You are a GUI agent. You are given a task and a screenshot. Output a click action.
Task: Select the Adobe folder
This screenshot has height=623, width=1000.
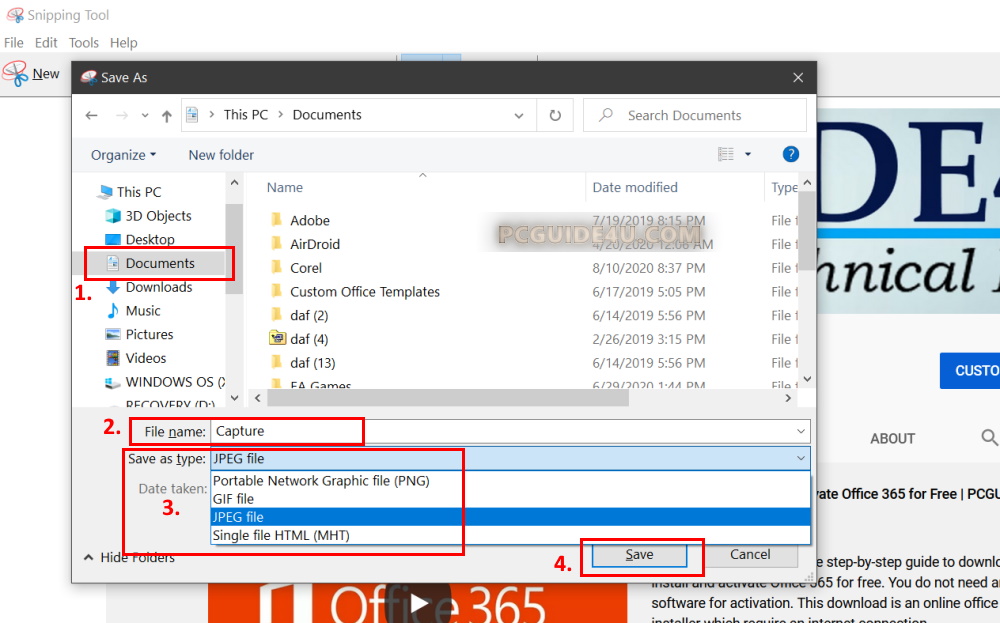click(x=309, y=220)
